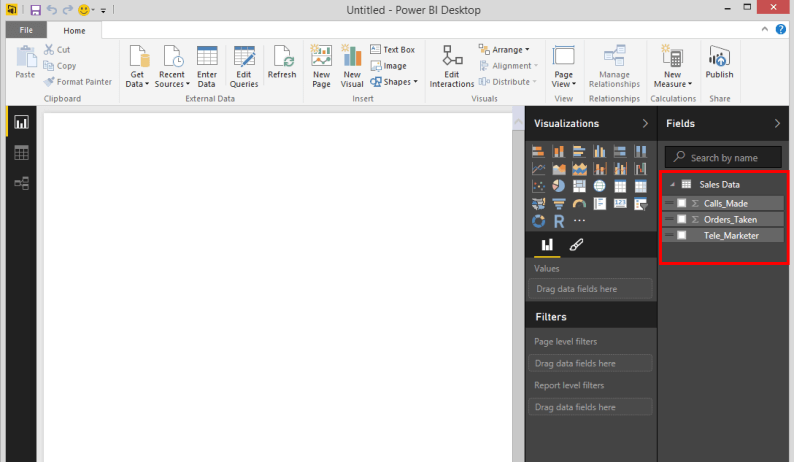Open the Arrange dropdown
This screenshot has width=794, height=462.
[x=504, y=49]
